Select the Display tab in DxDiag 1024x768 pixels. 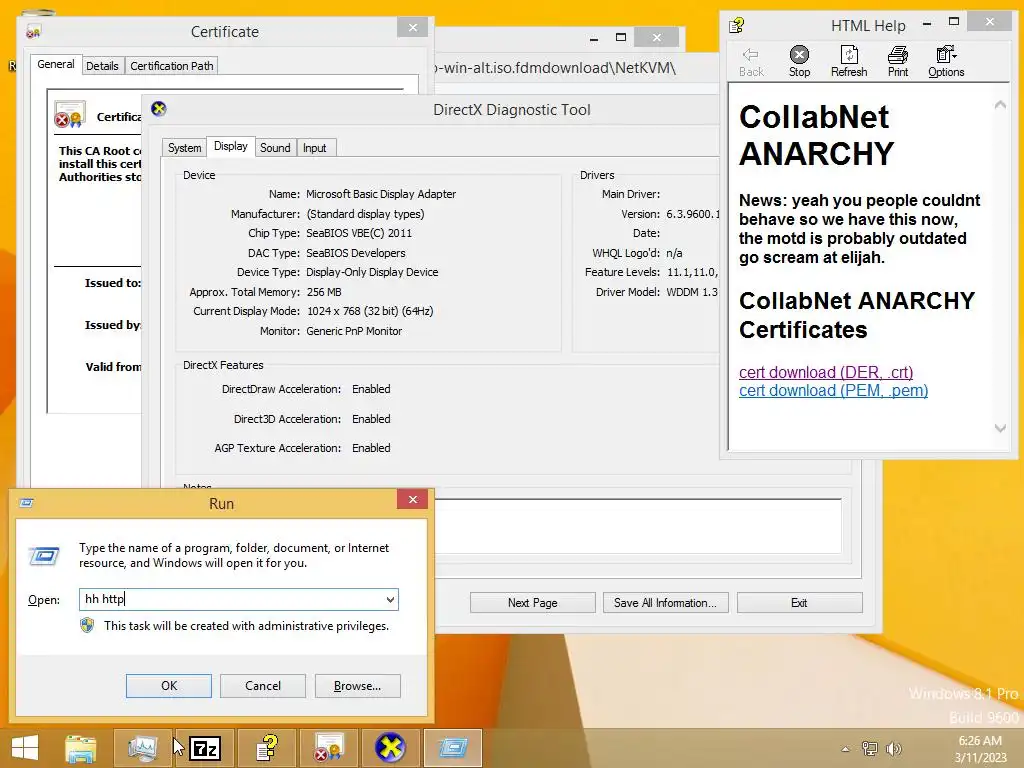(x=231, y=146)
